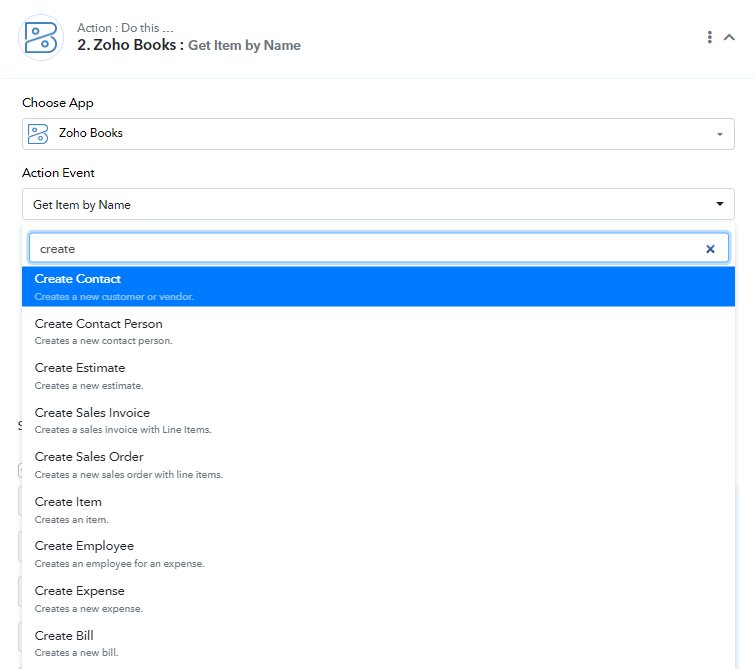The width and height of the screenshot is (755, 669).
Task: Pick Create Sales Order from list
Action: [x=378, y=465]
